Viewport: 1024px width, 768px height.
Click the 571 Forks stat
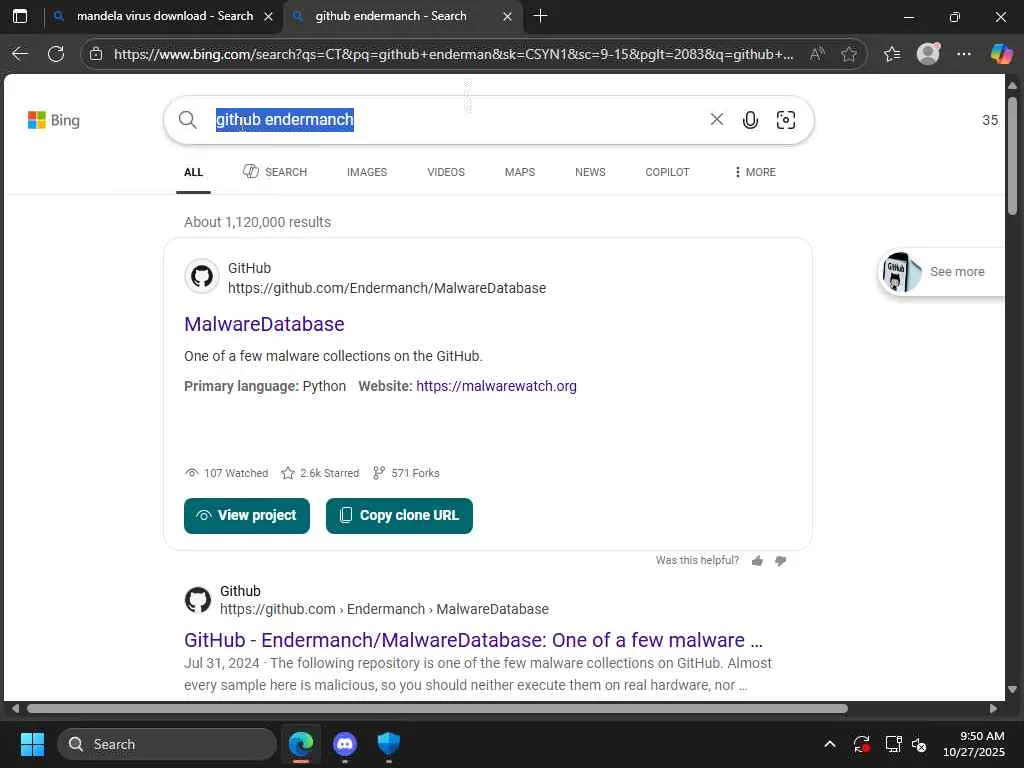pyautogui.click(x=406, y=473)
